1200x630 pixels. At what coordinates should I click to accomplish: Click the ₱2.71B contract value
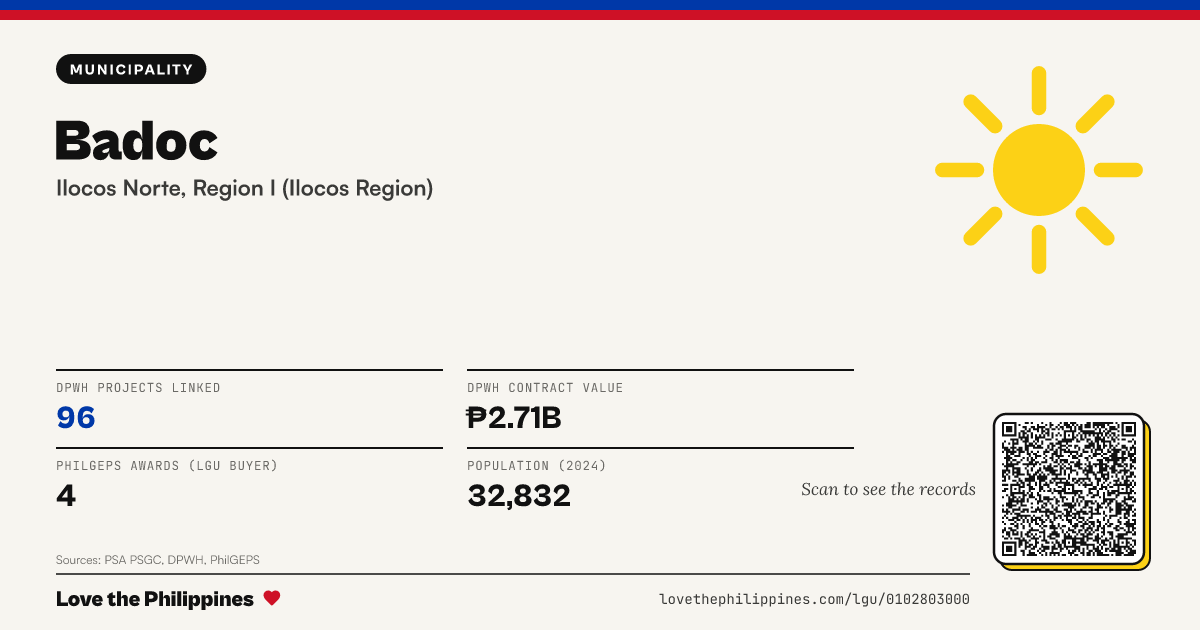click(514, 418)
